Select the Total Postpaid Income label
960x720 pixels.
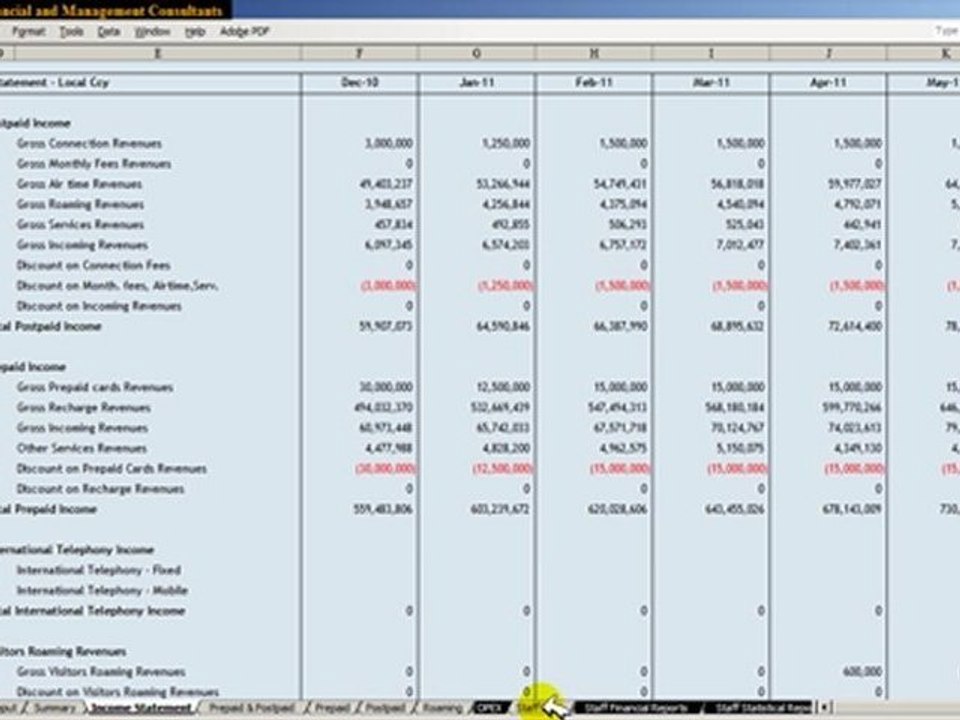point(50,326)
